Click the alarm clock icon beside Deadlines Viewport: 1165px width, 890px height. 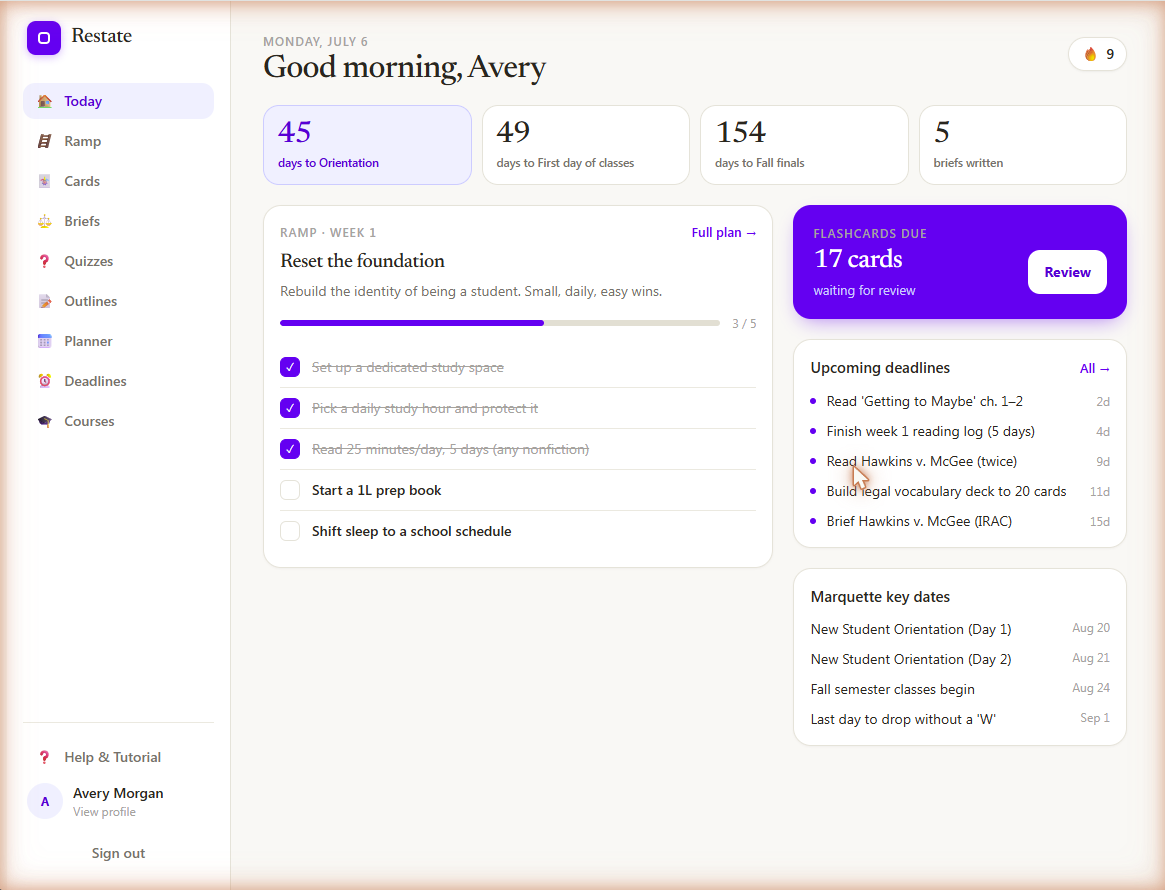pyautogui.click(x=45, y=381)
